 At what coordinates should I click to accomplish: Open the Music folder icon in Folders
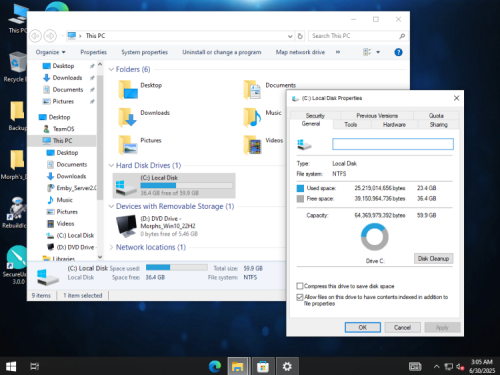coord(253,117)
